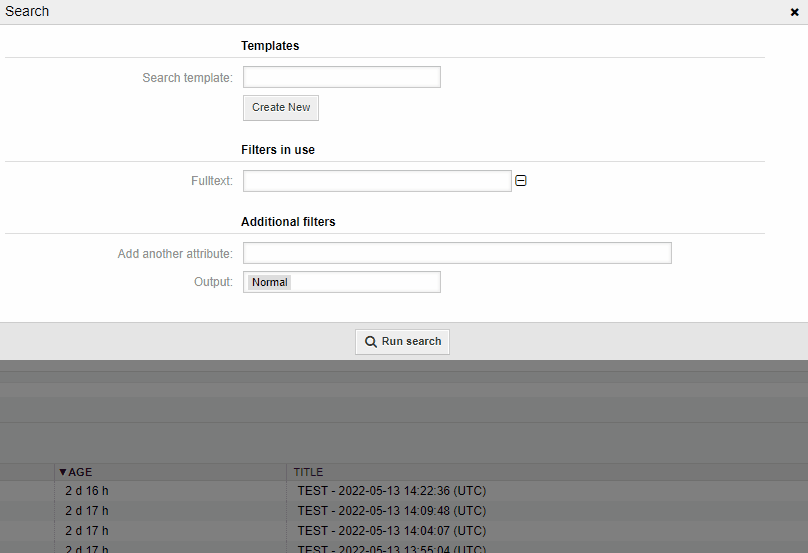Open the Output format field
Viewport: 808px width, 553px height.
tap(341, 282)
